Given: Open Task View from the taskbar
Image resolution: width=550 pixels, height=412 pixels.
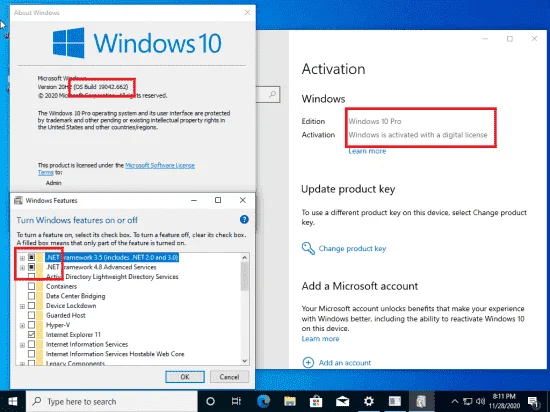Looking at the screenshot, I should tap(236, 401).
